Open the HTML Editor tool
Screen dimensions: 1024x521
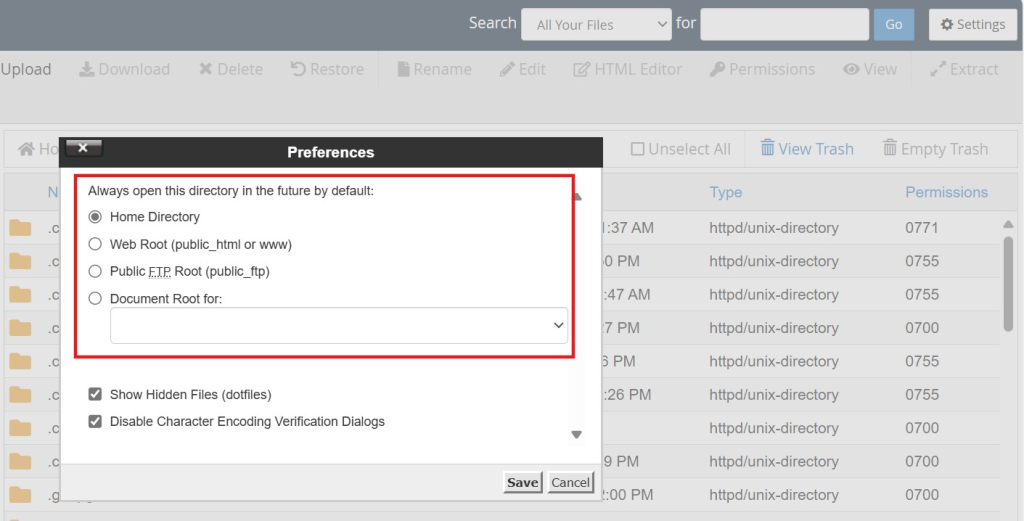tap(581, 69)
